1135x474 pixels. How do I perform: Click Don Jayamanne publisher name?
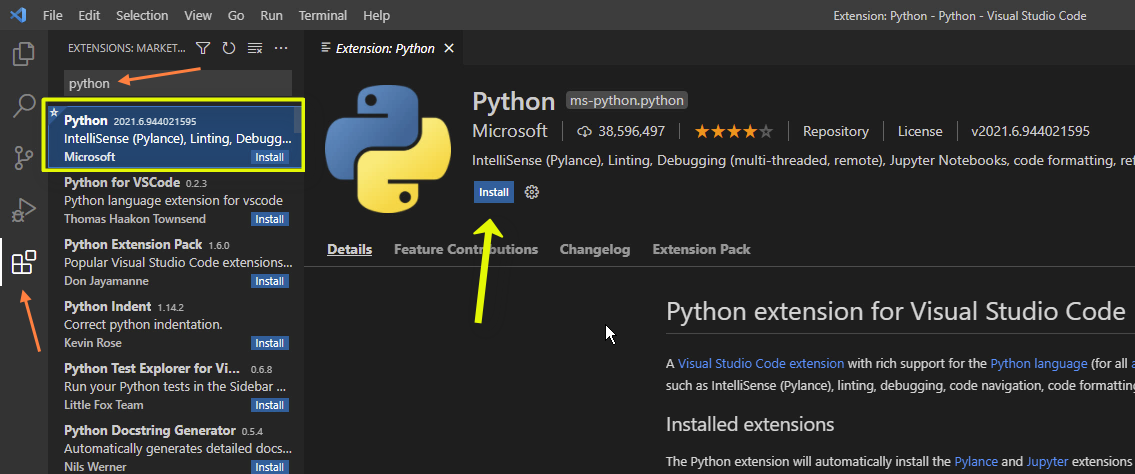pyautogui.click(x=106, y=281)
